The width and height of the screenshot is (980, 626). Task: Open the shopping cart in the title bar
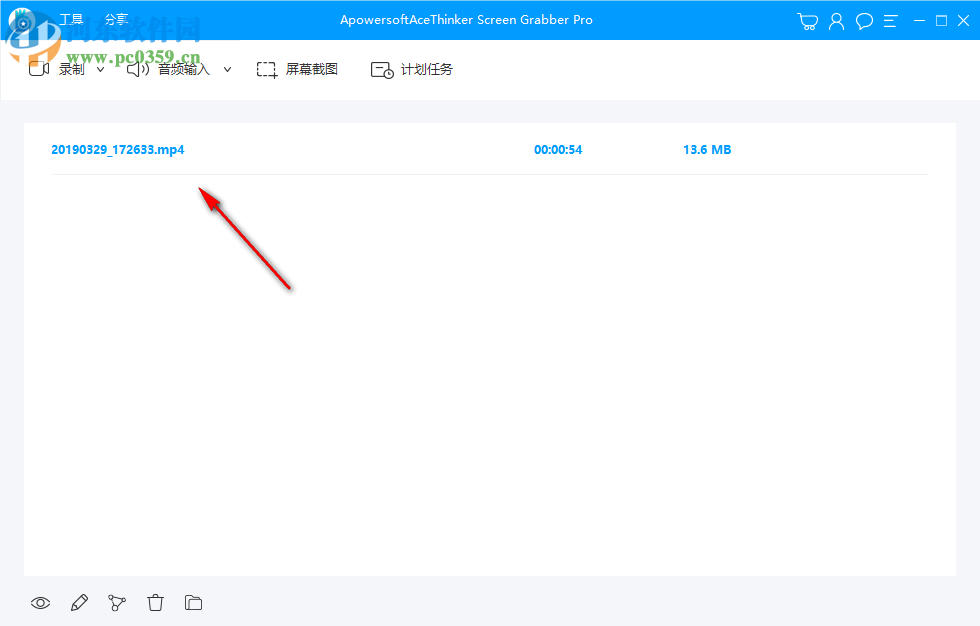coord(807,20)
